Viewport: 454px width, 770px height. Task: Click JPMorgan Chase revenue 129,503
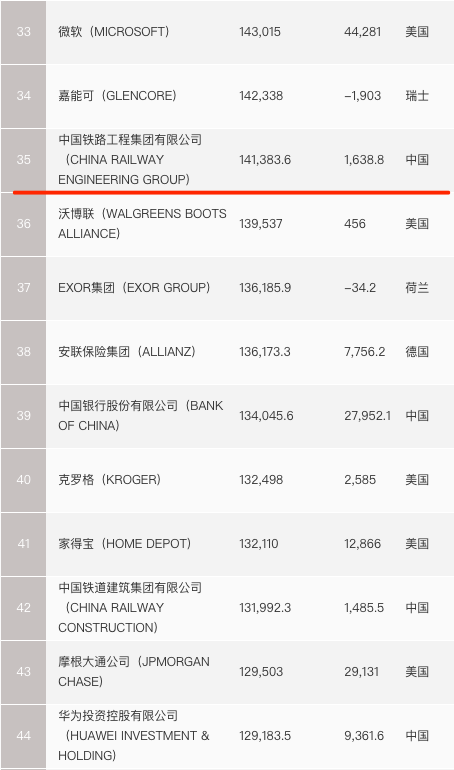(x=261, y=671)
